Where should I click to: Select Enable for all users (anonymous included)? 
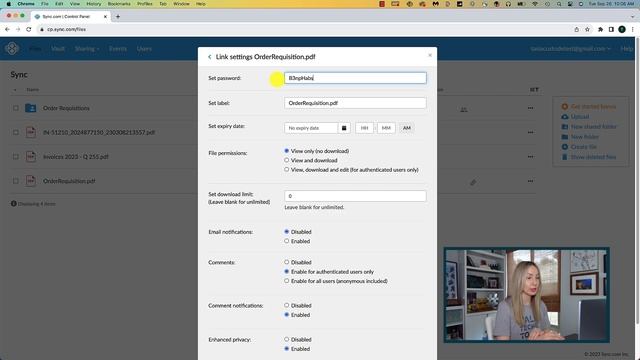pos(287,281)
